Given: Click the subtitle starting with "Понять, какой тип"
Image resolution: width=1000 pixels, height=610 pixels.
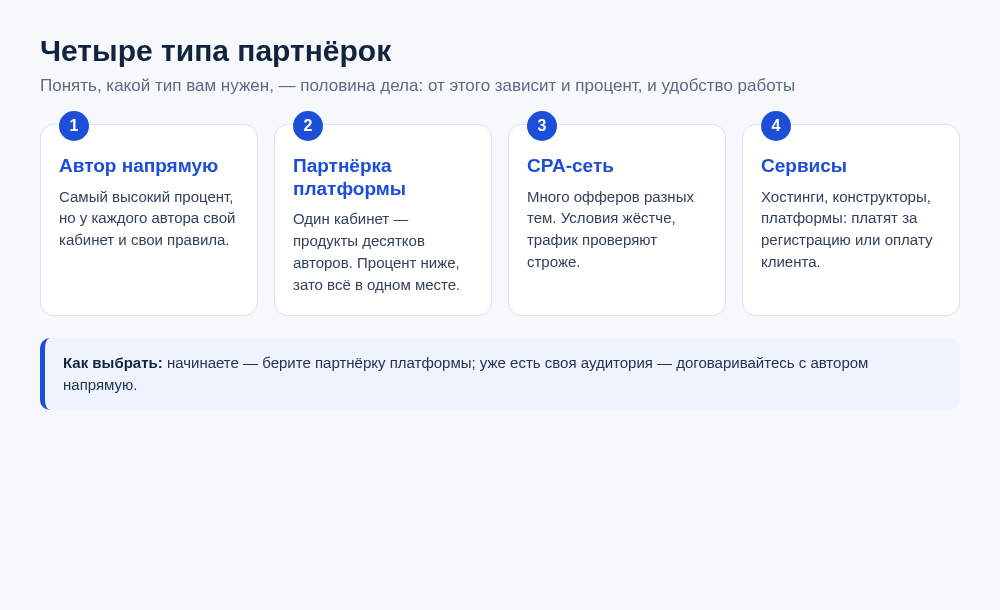Looking at the screenshot, I should click(x=417, y=86).
